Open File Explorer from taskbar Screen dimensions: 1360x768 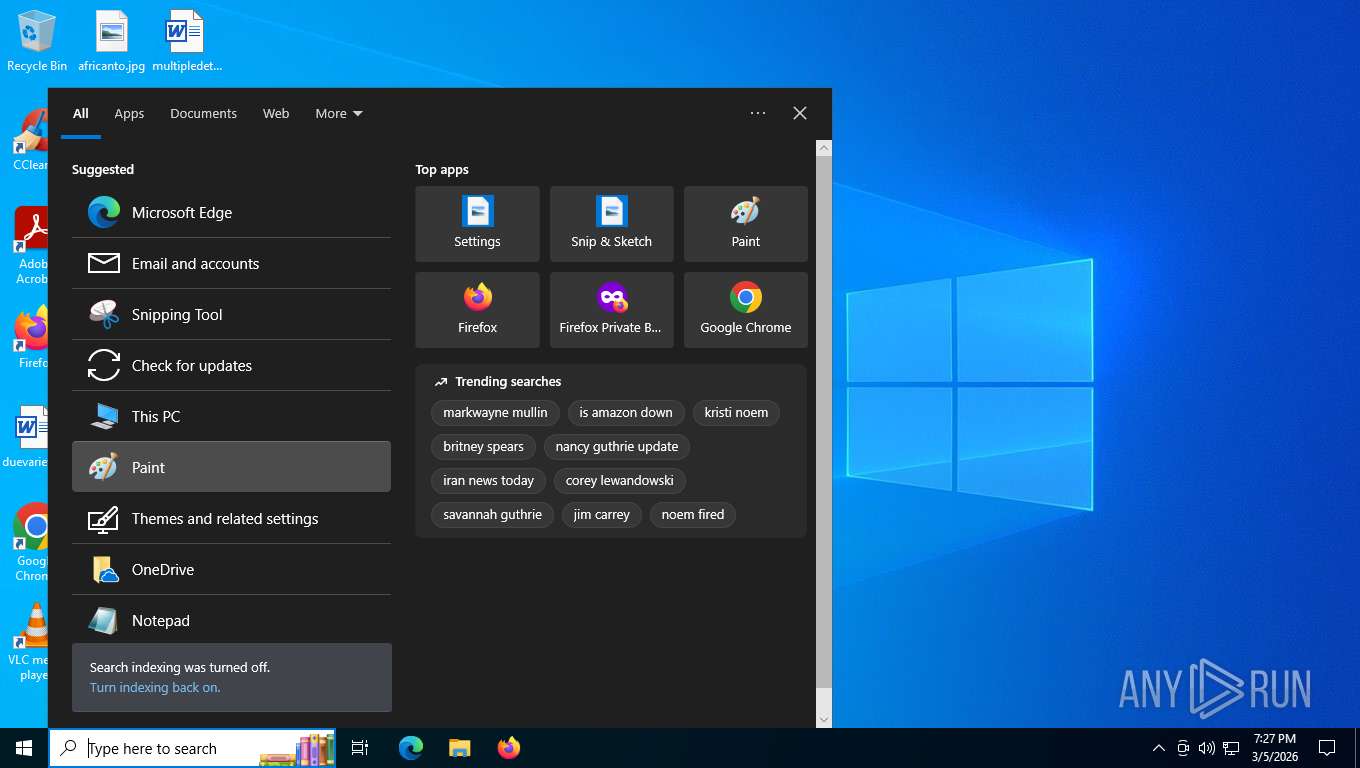tap(459, 748)
